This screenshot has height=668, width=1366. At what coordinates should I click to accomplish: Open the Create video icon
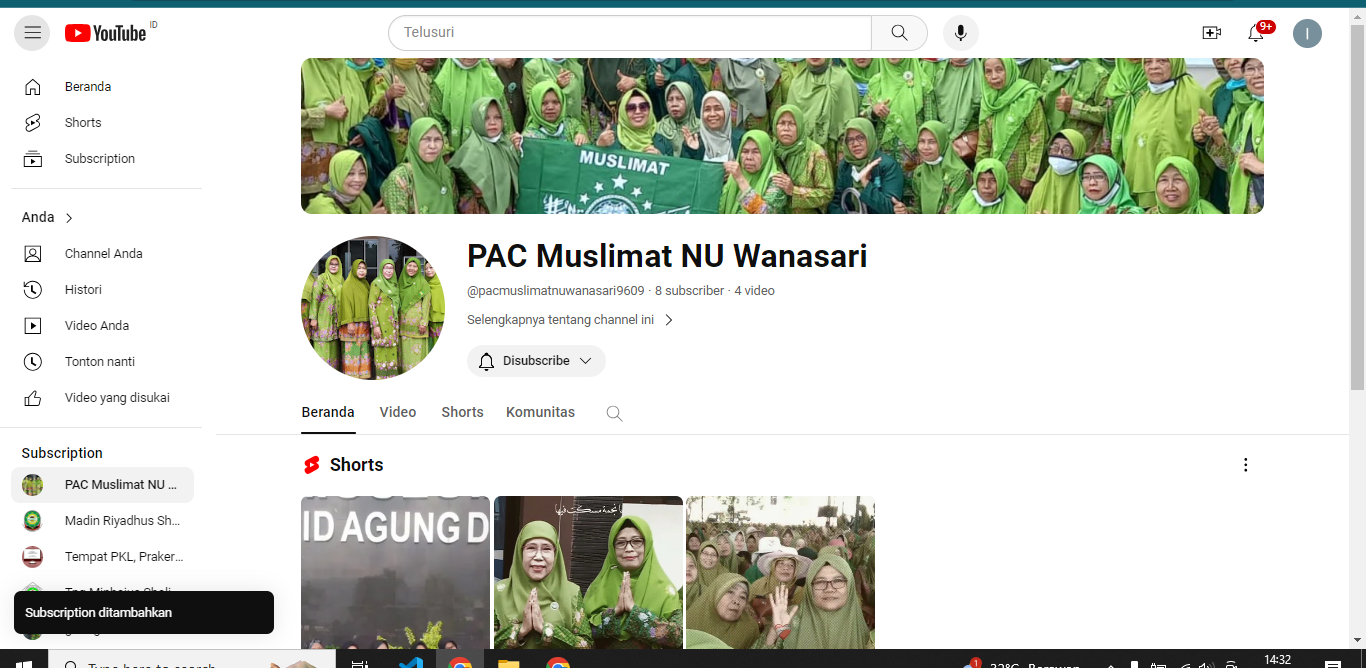coord(1211,33)
